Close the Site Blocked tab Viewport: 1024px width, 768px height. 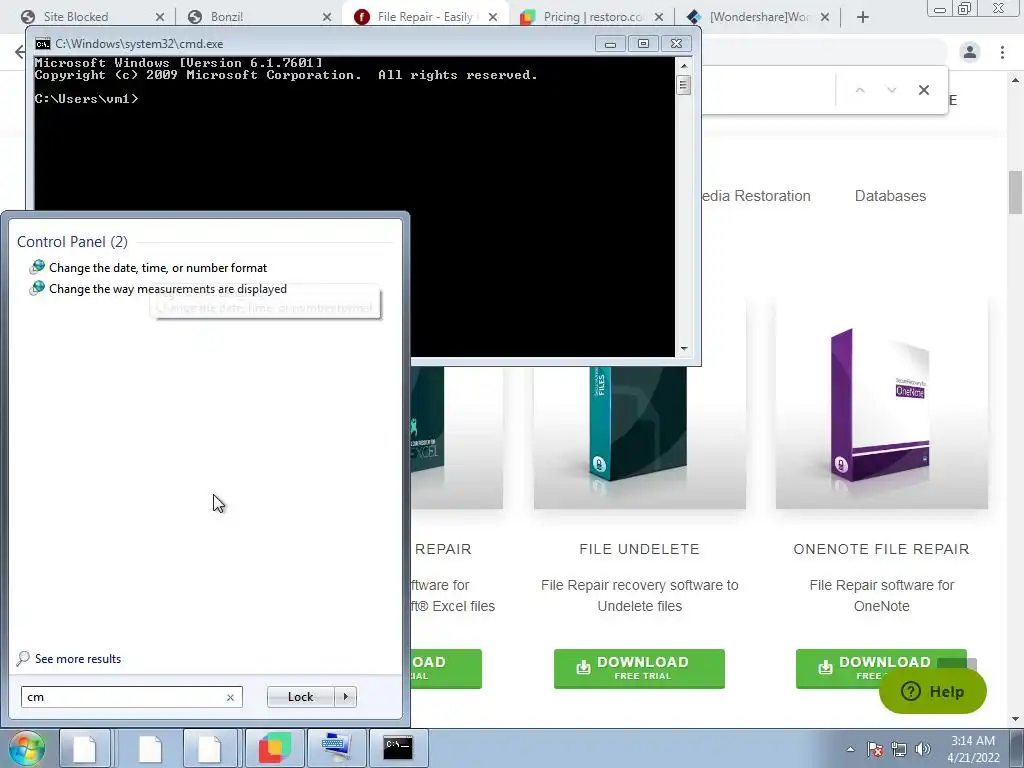pyautogui.click(x=160, y=17)
